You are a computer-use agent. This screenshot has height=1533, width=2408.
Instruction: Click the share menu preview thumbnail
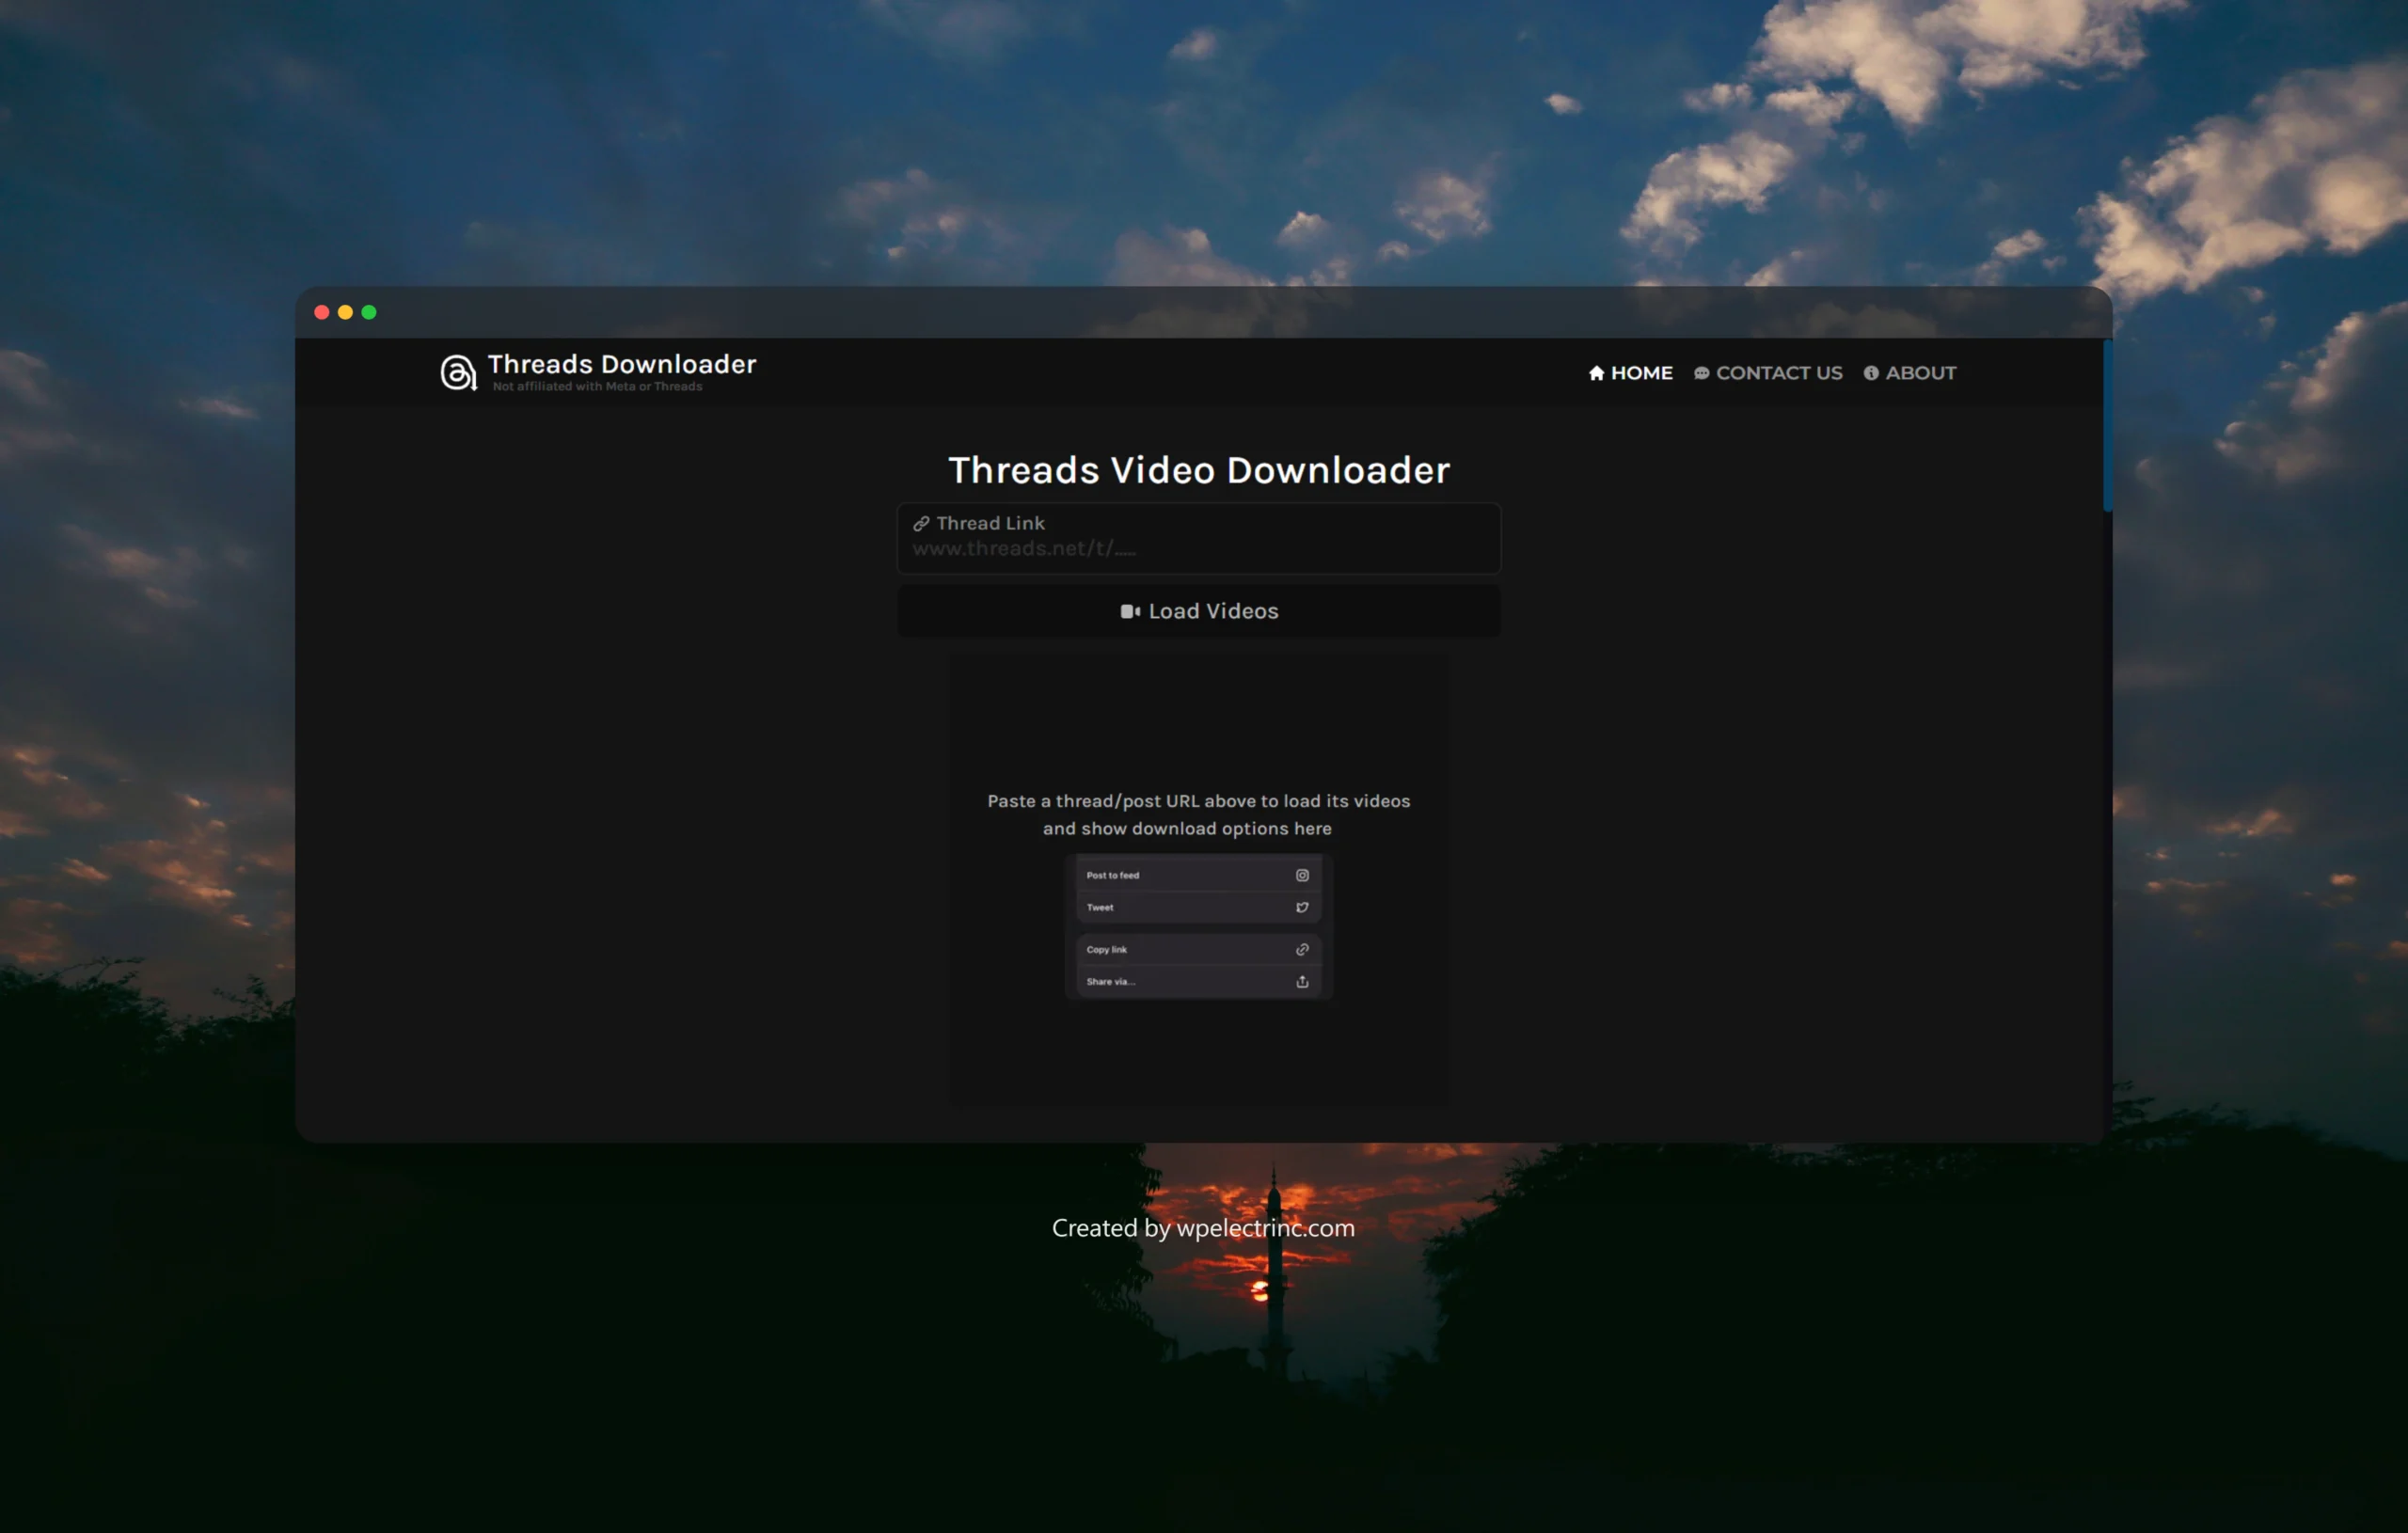(x=1199, y=926)
